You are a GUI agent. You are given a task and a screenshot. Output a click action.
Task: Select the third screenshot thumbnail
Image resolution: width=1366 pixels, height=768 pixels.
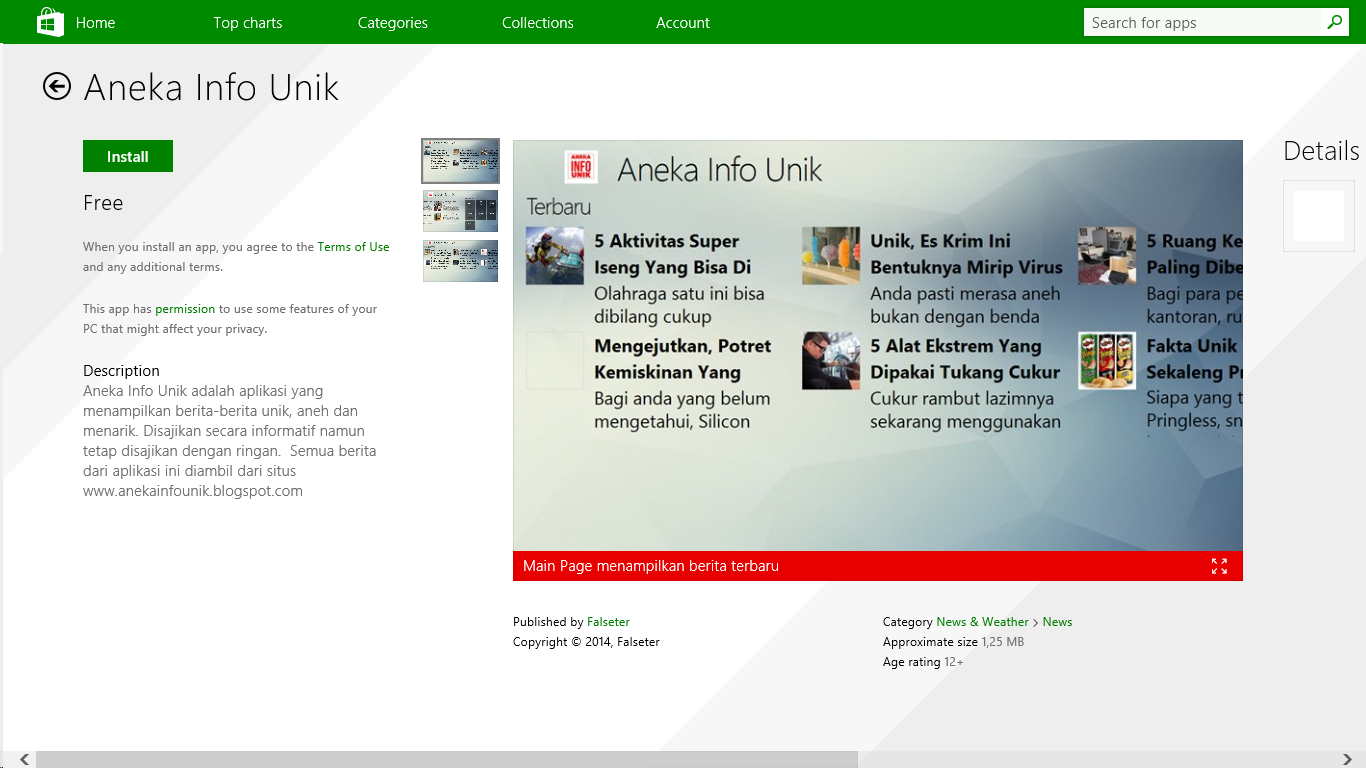pyautogui.click(x=461, y=261)
